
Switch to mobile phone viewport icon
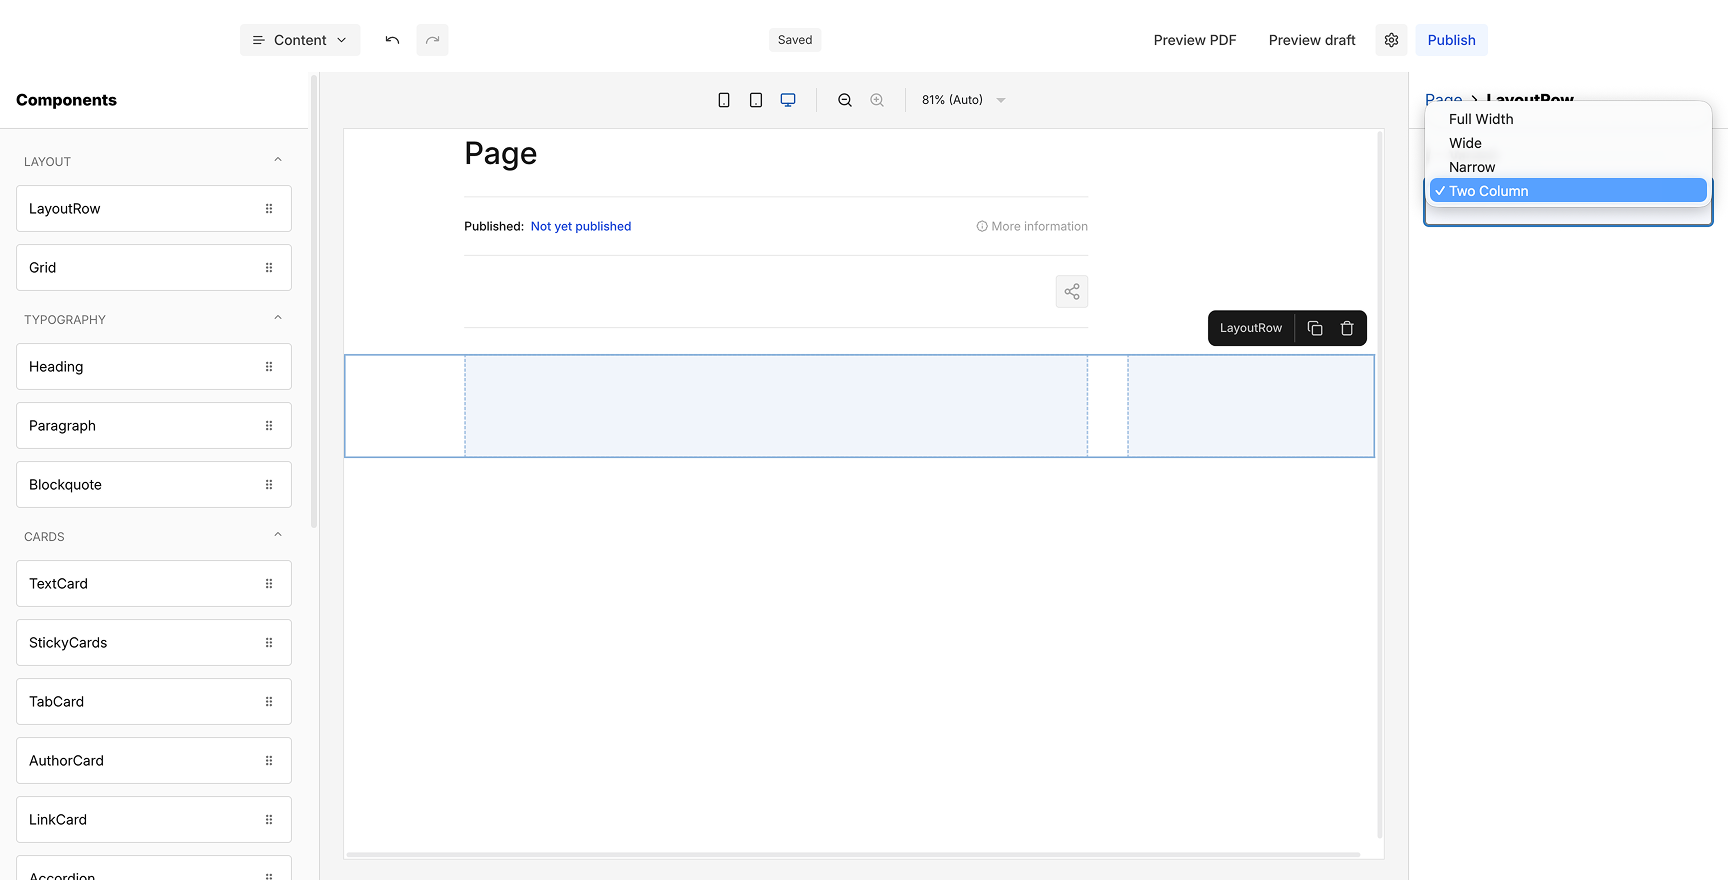tap(724, 100)
